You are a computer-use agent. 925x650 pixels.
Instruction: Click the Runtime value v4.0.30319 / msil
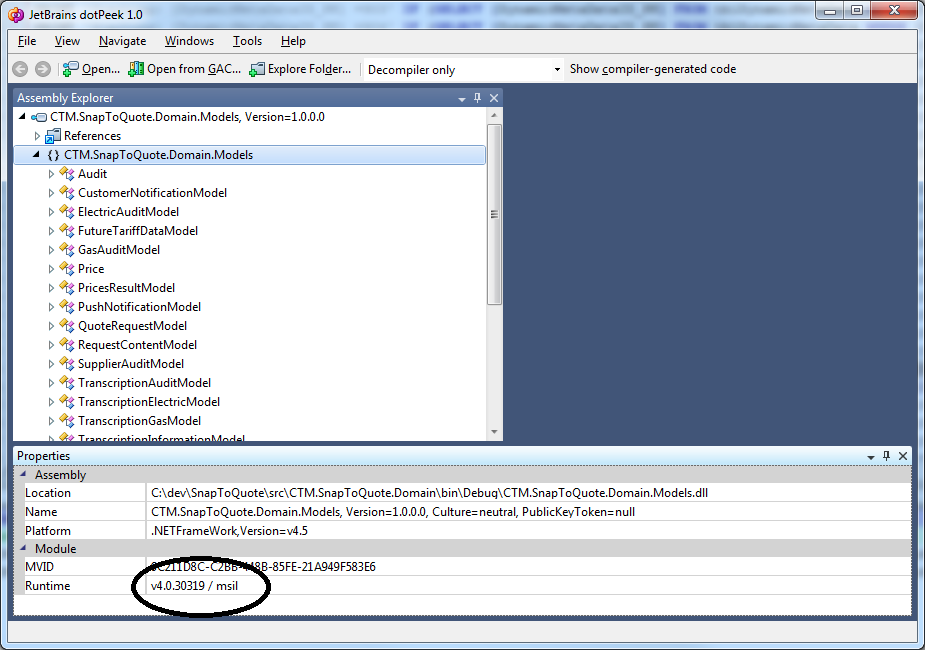point(195,586)
